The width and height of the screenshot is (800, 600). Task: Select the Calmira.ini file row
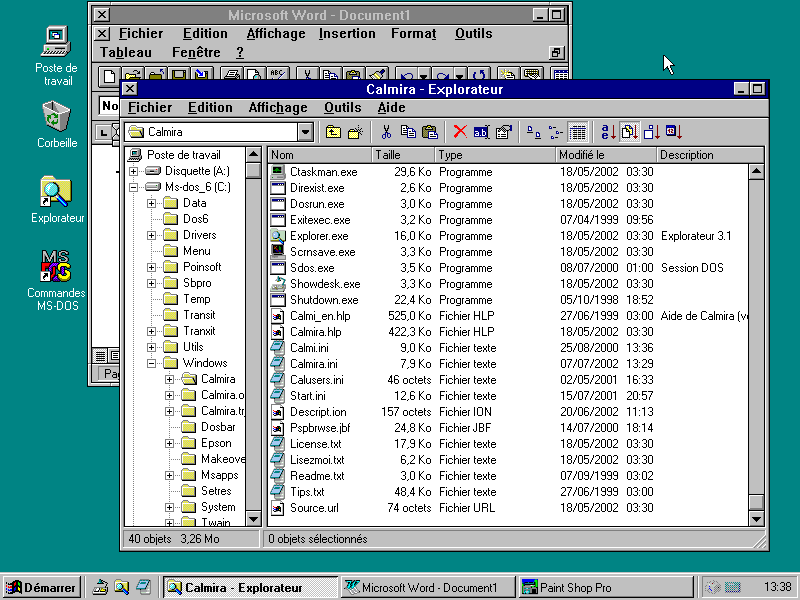(313, 364)
